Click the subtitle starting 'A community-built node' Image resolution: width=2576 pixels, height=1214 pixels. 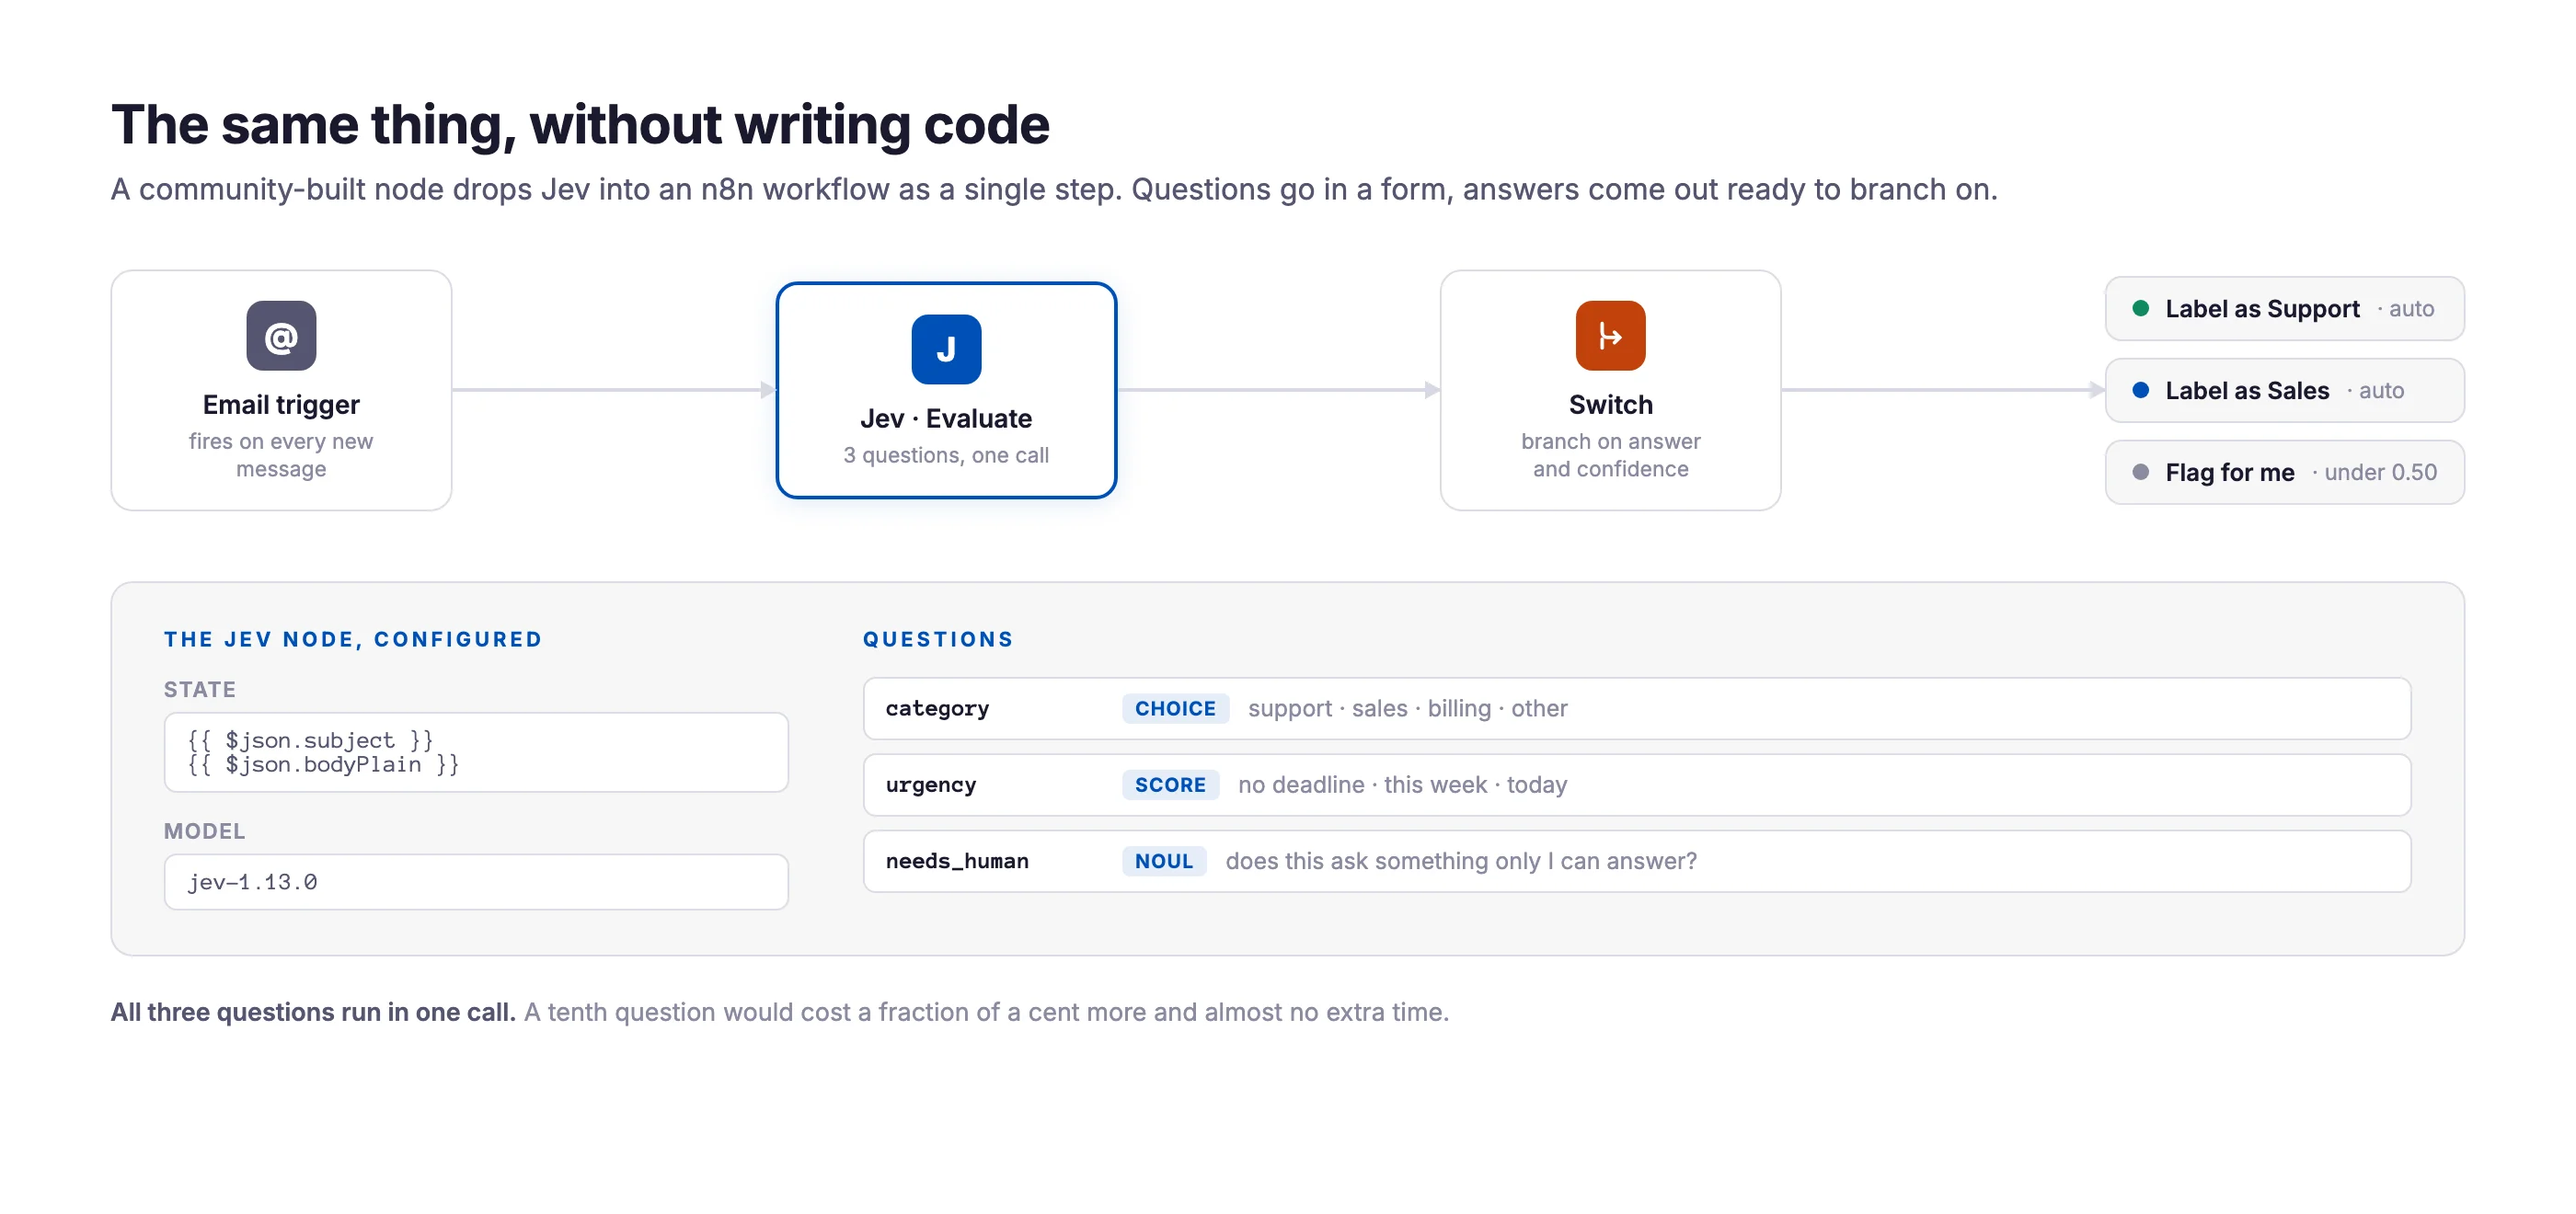(x=1054, y=189)
